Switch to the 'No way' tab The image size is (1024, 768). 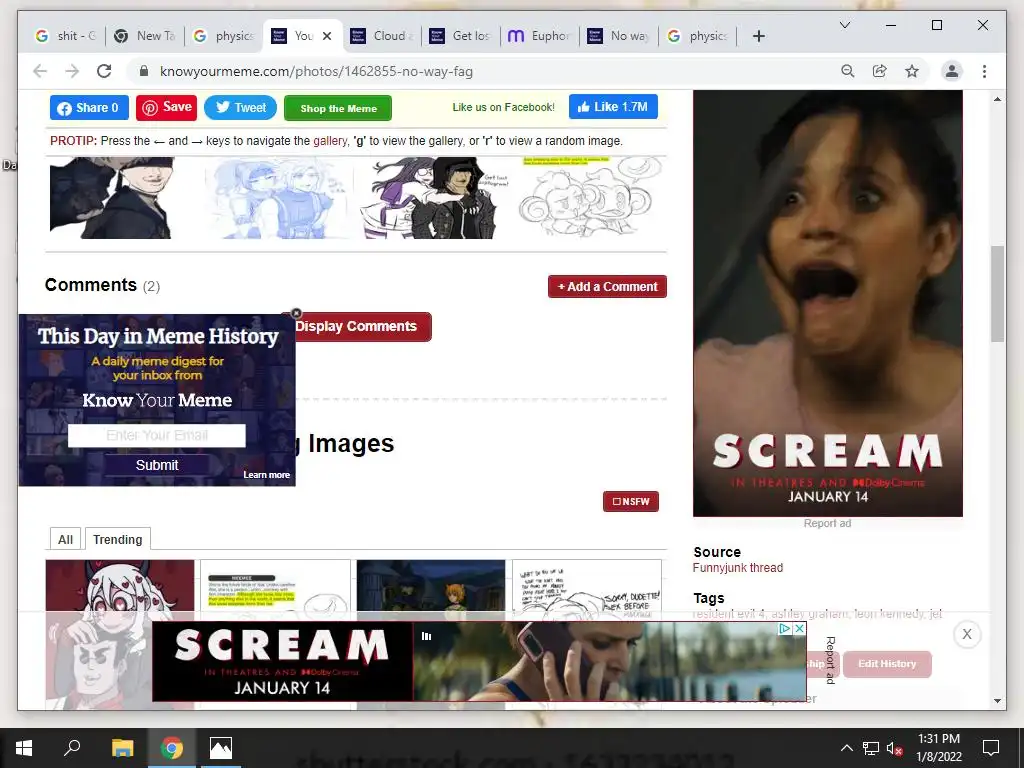(x=618, y=36)
